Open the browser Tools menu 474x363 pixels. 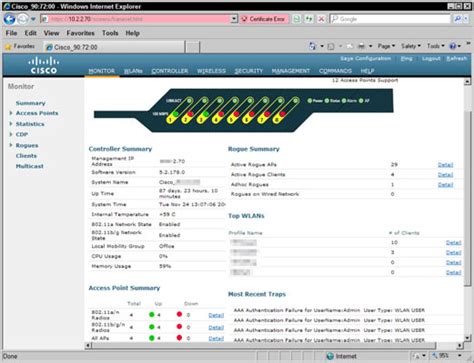[x=110, y=33]
